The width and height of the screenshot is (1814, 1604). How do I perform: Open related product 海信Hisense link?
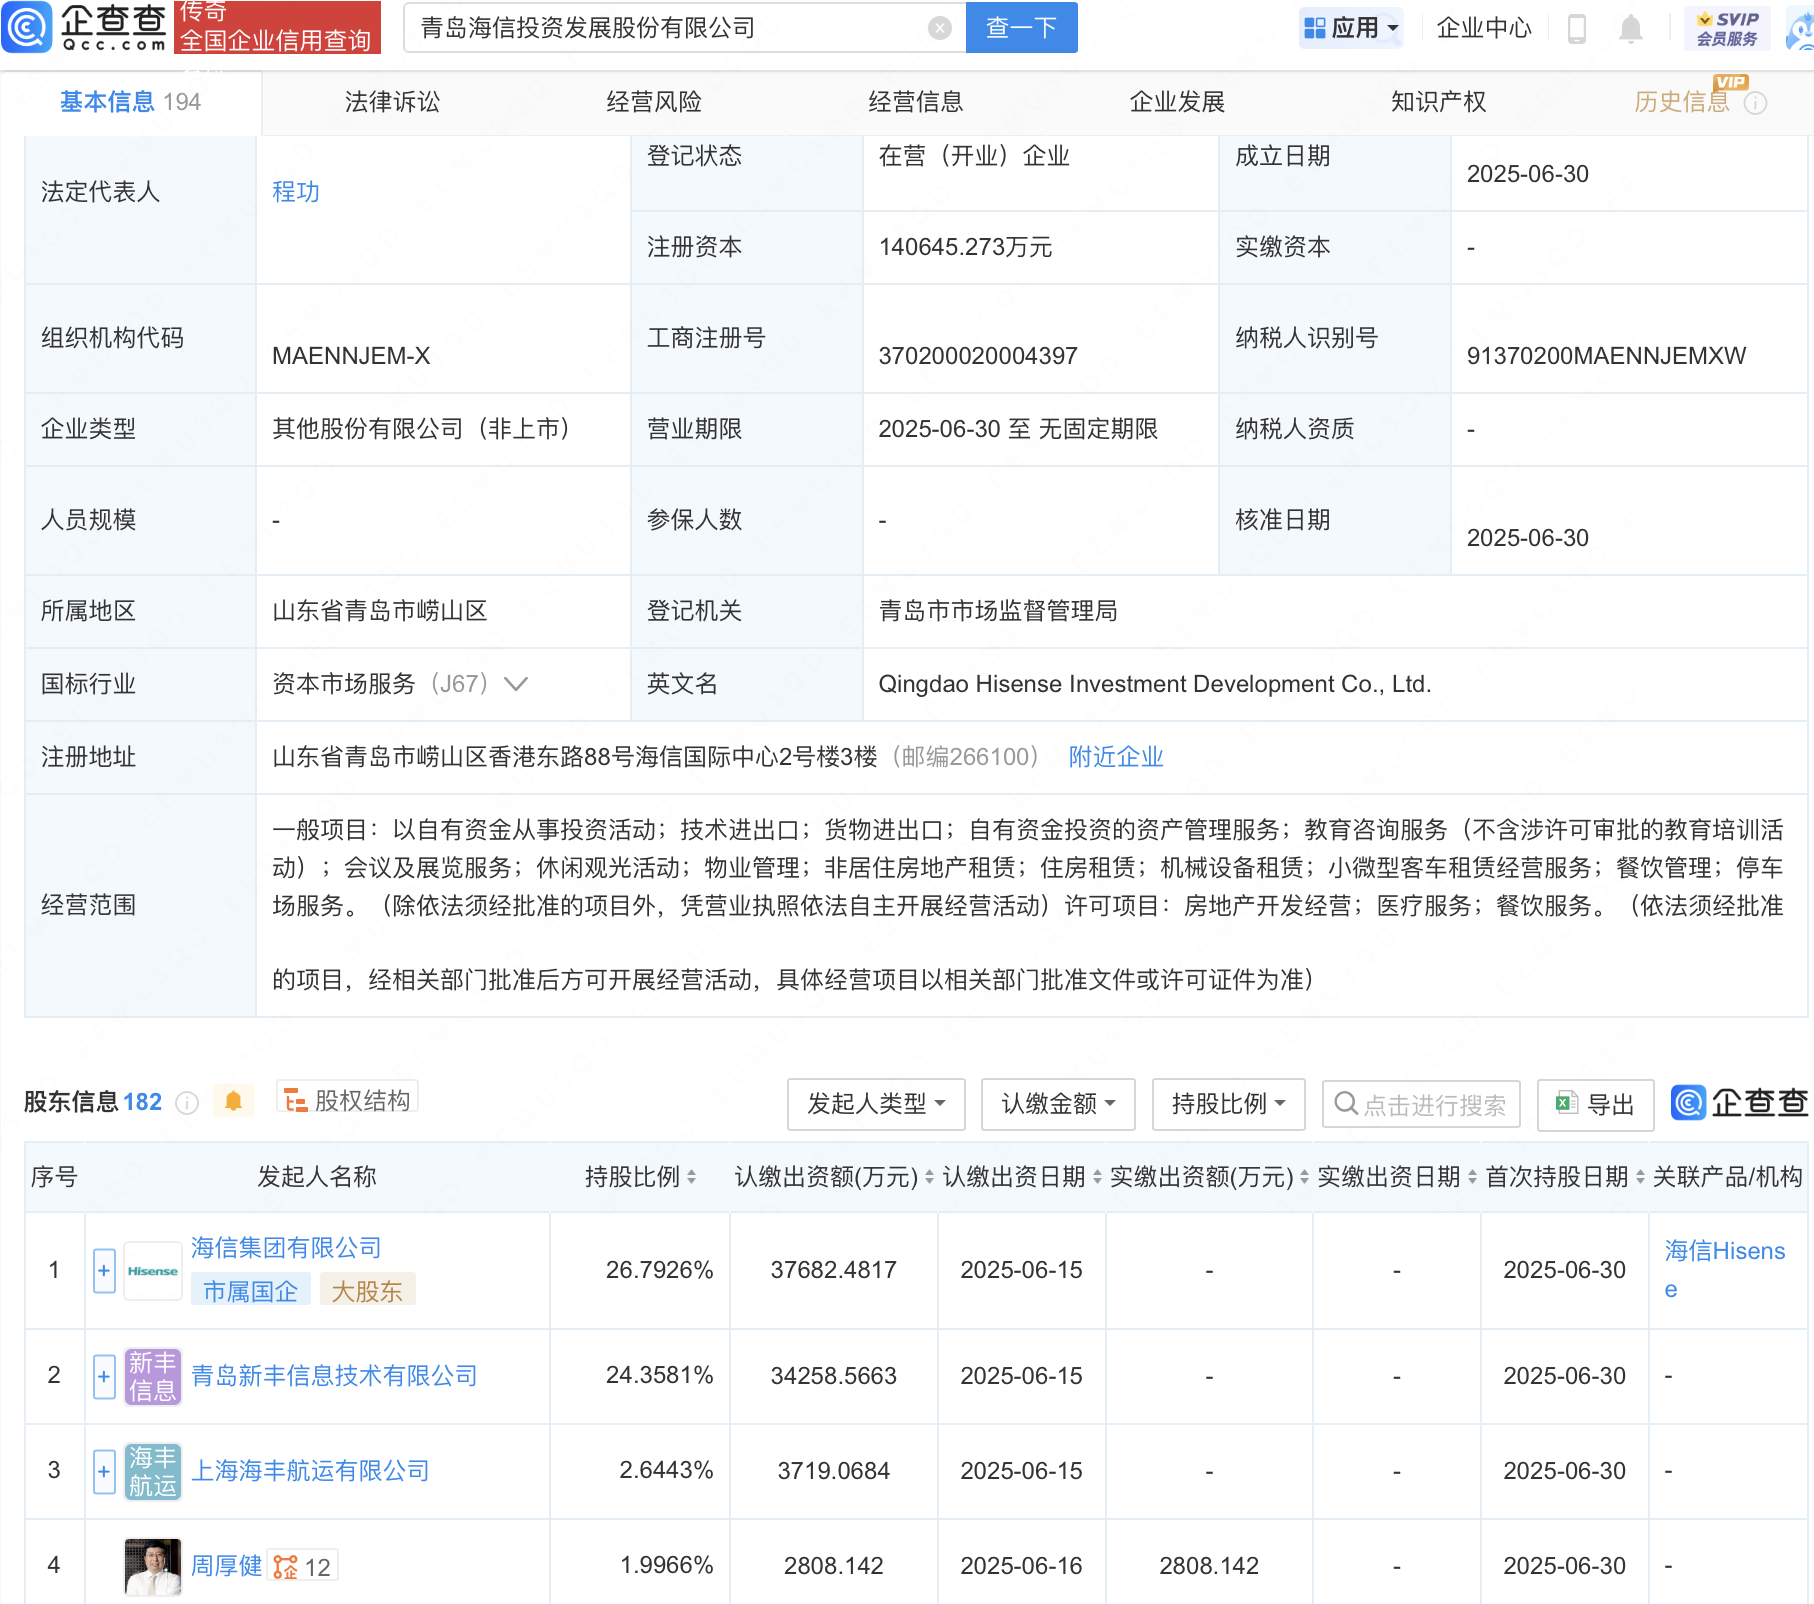1724,1270
